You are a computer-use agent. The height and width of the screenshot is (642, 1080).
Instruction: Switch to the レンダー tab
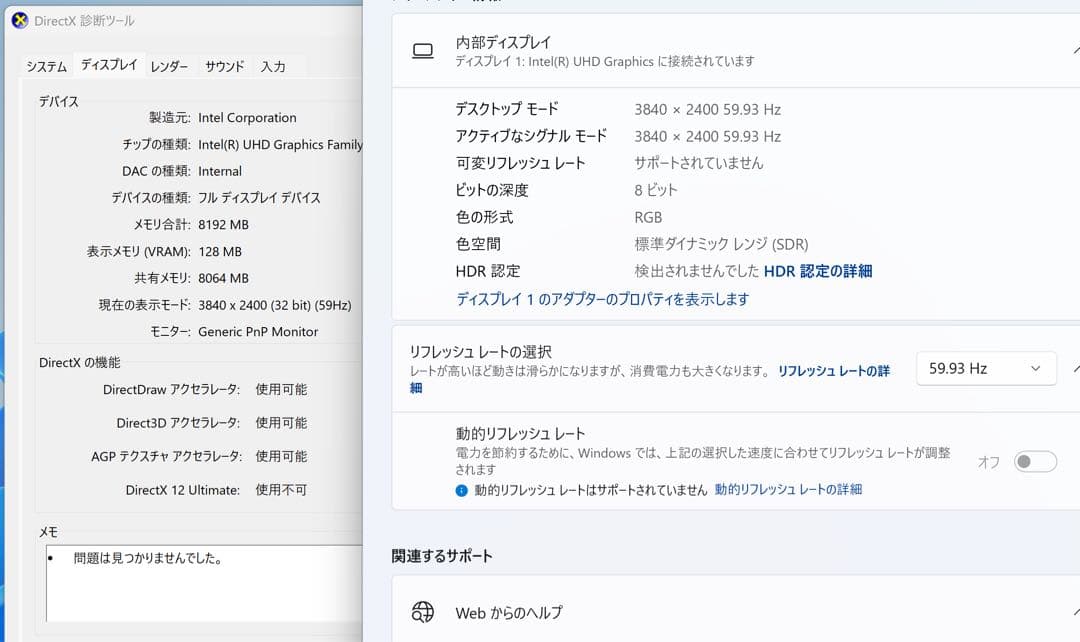tap(168, 65)
